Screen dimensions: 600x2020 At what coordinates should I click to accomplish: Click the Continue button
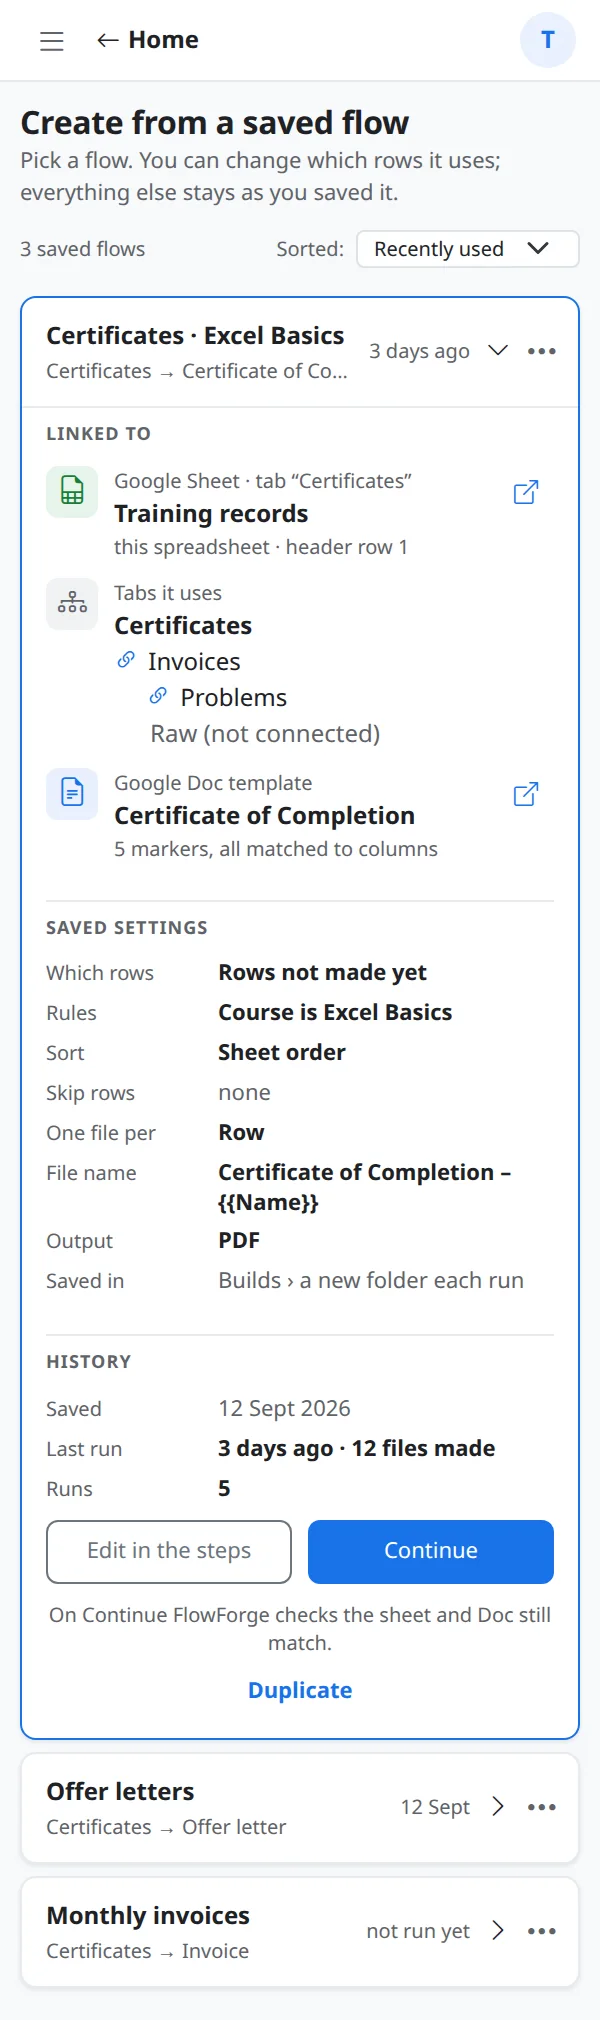point(431,1552)
